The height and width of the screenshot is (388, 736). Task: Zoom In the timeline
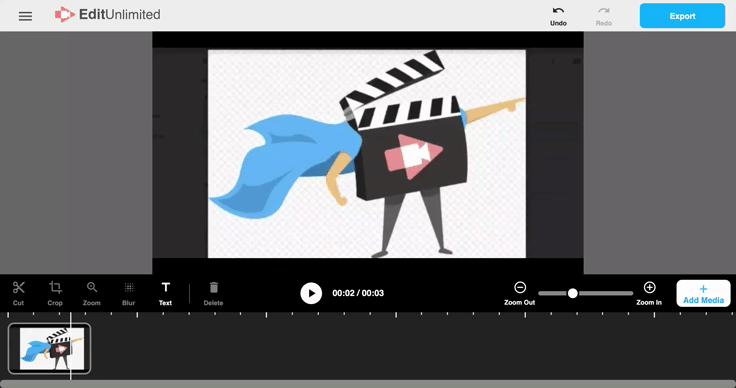649,293
